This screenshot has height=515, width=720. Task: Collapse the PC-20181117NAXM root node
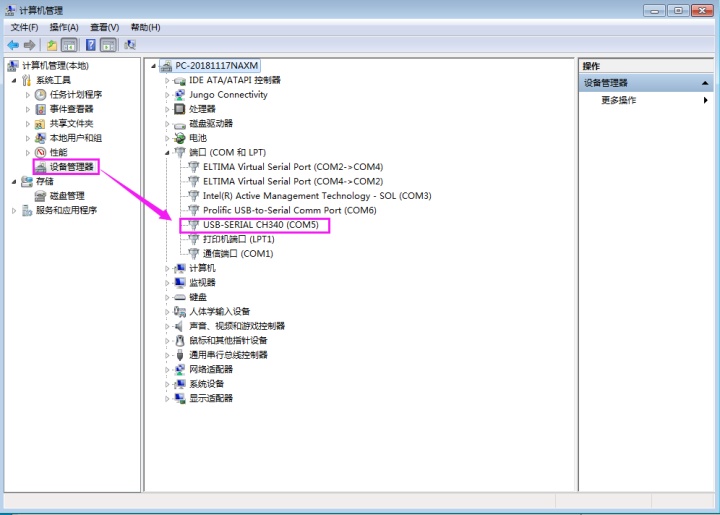153,66
